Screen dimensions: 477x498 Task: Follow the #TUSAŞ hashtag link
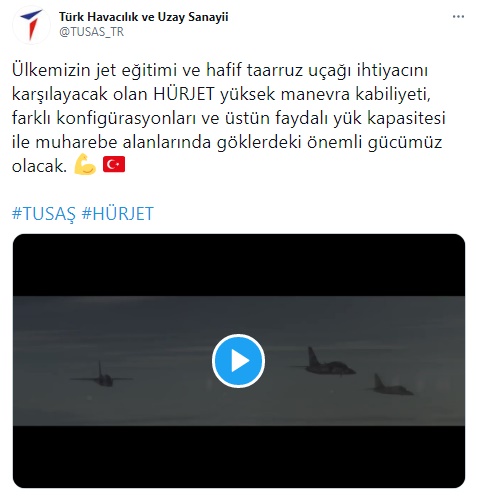click(44, 214)
